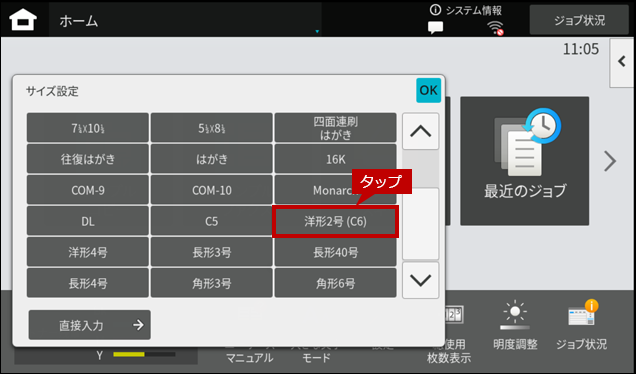The image size is (636, 374).
Task: Select the COM-10 envelope size
Action: tap(212, 190)
